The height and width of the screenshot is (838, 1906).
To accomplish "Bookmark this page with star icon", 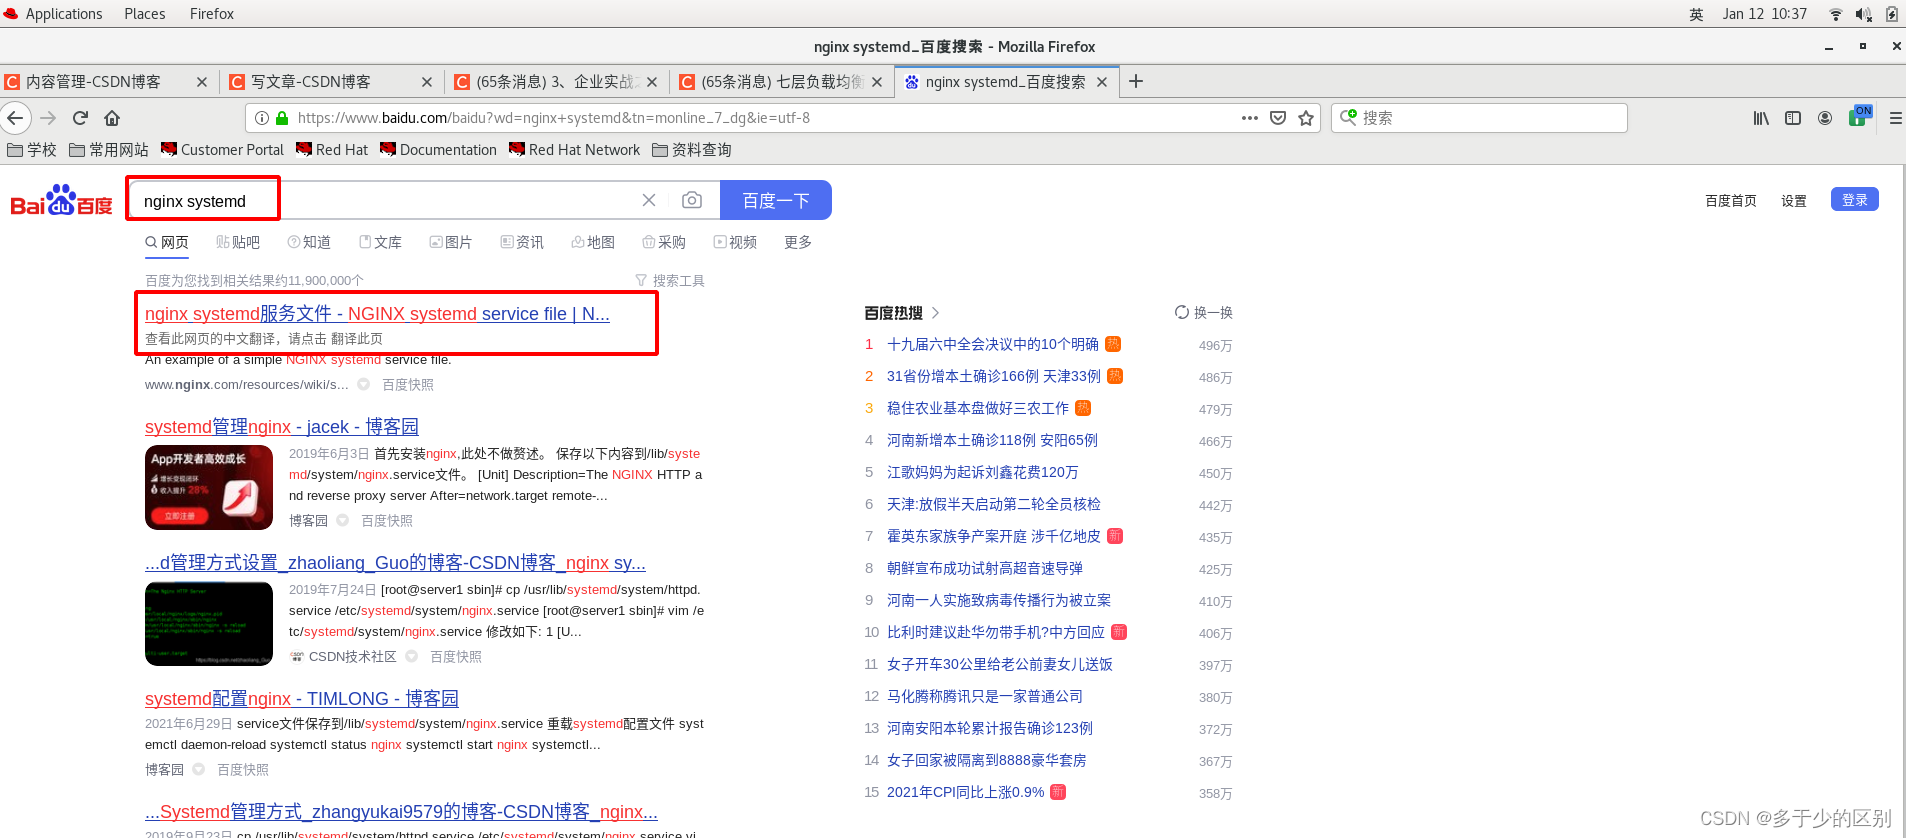I will pyautogui.click(x=1306, y=118).
